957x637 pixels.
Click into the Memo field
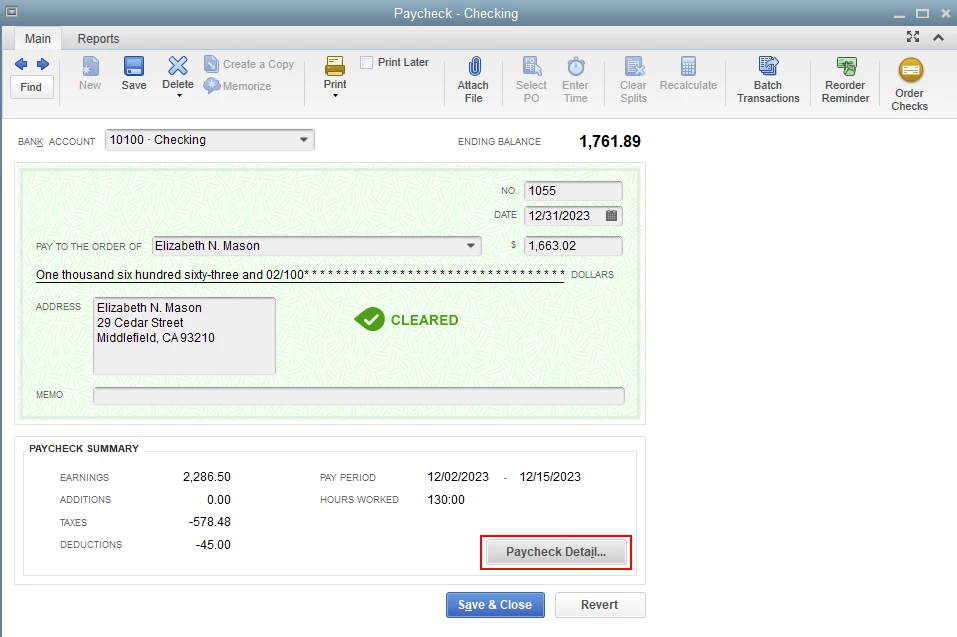click(359, 395)
